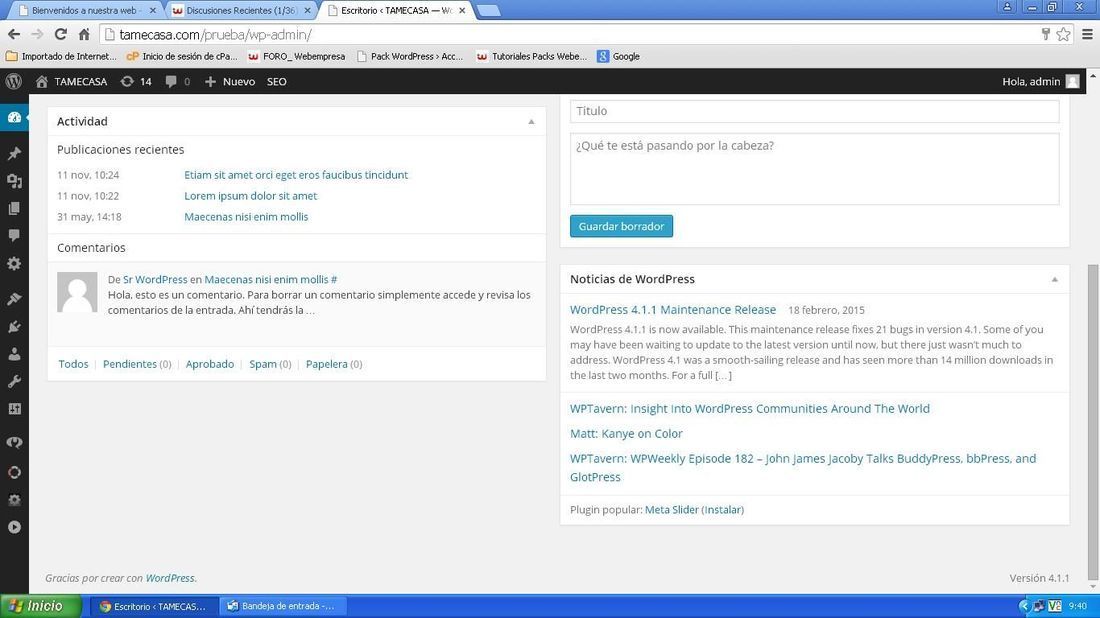The image size is (1100, 618).
Task: Open the 'Inicio de sesión de cPa...' bookmark
Action: [182, 56]
